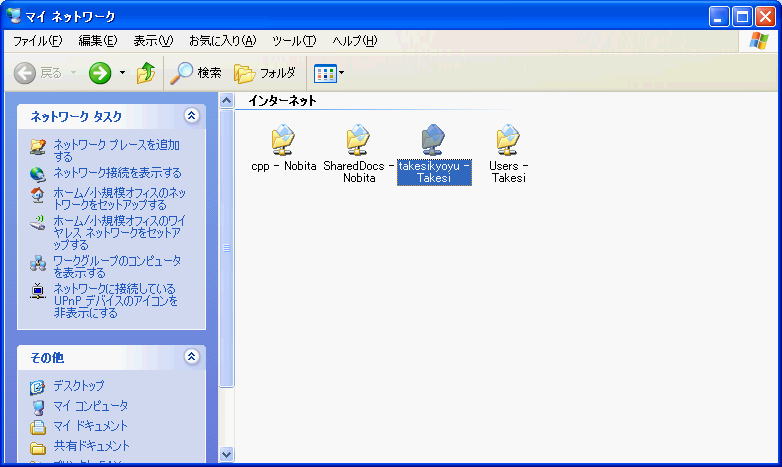Image resolution: width=782 pixels, height=467 pixels.
Task: Click the sidebar scrollbar up arrow
Action: [x=226, y=101]
